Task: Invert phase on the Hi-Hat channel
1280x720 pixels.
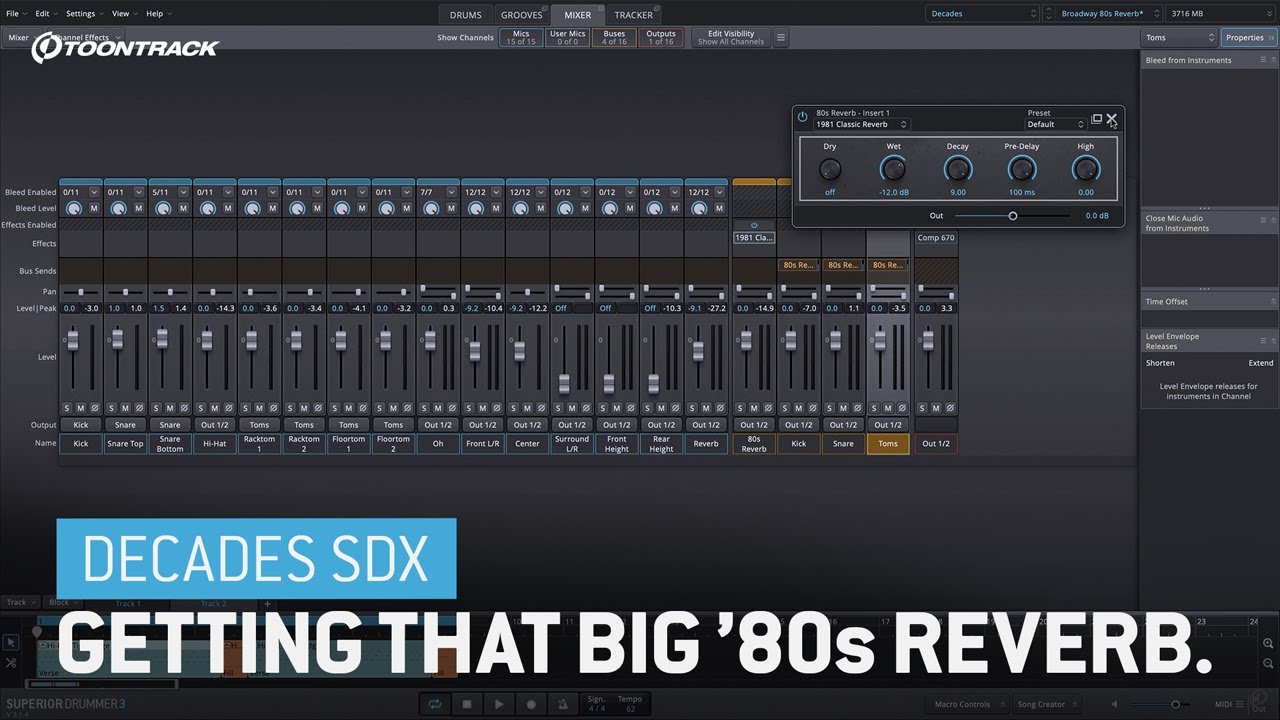Action: 228,408
